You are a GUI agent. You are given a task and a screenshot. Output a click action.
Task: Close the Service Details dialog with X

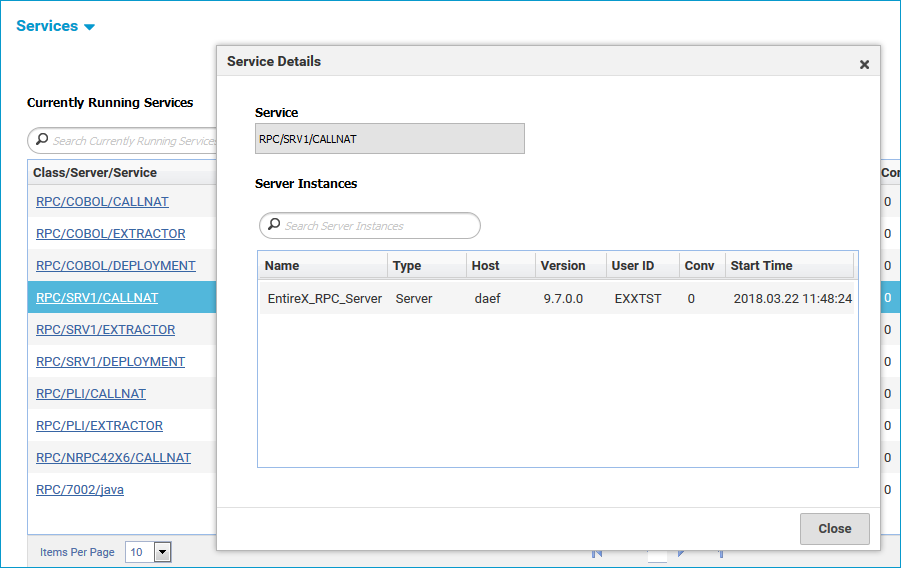click(864, 64)
